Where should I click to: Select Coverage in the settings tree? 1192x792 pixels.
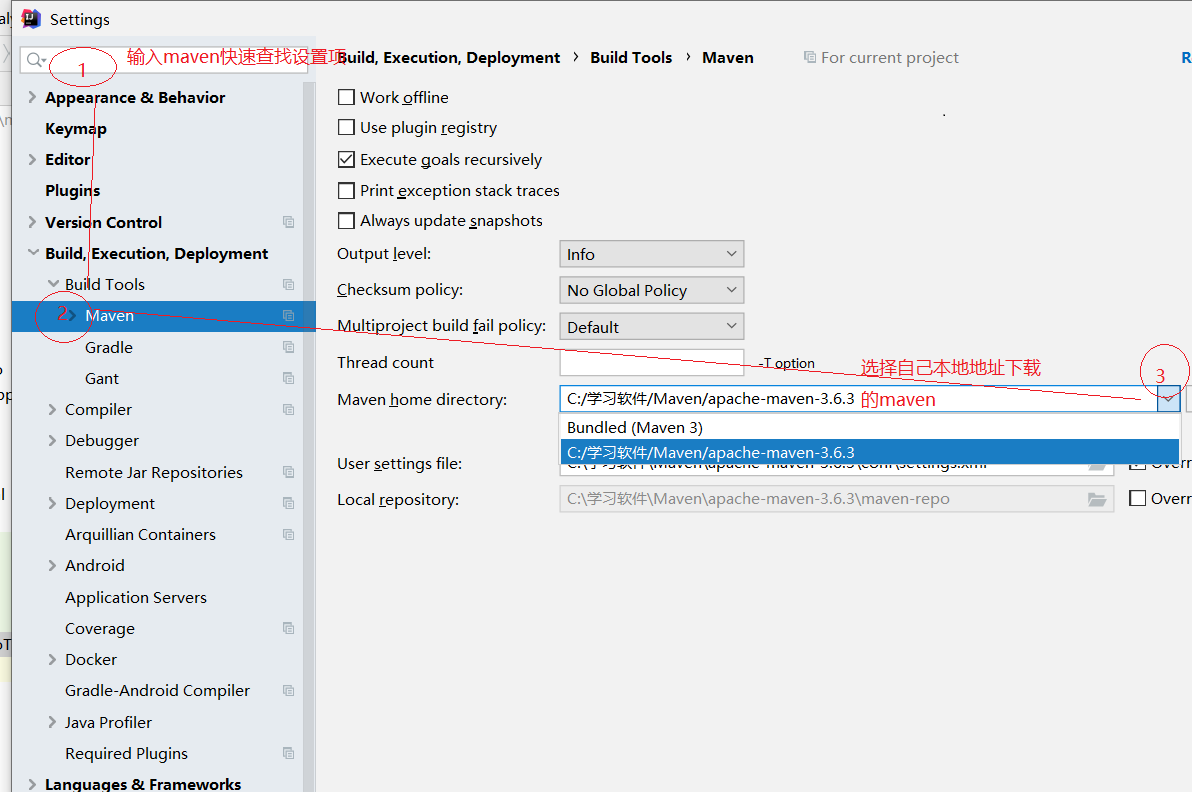coord(100,629)
